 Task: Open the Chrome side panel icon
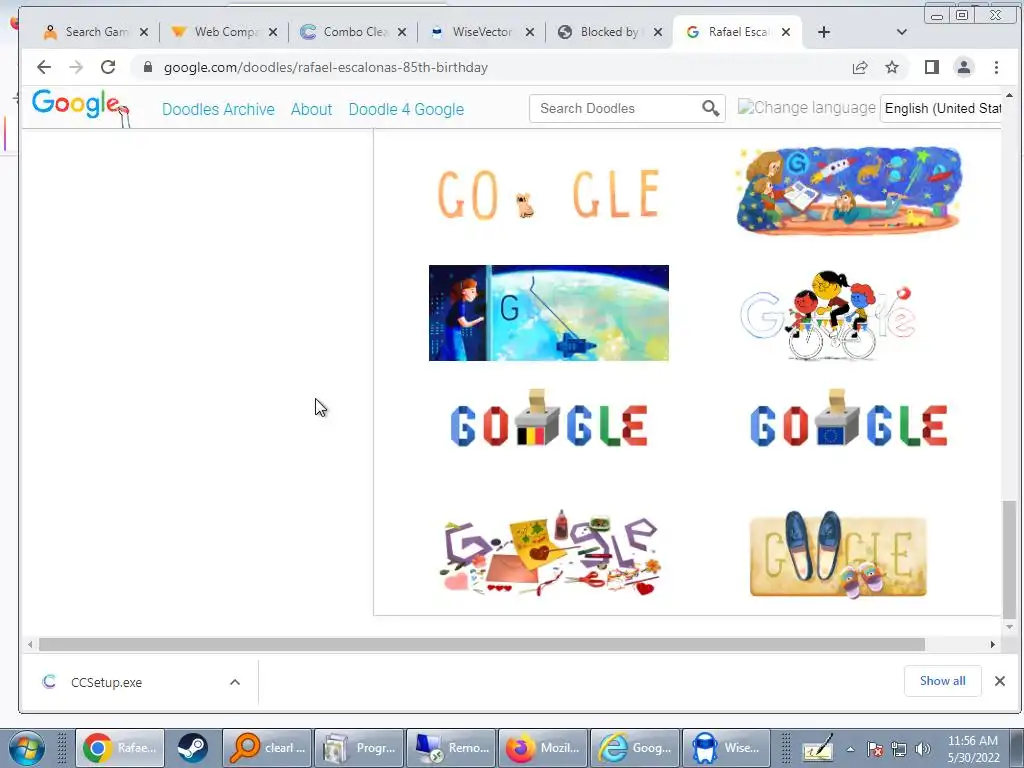[932, 67]
